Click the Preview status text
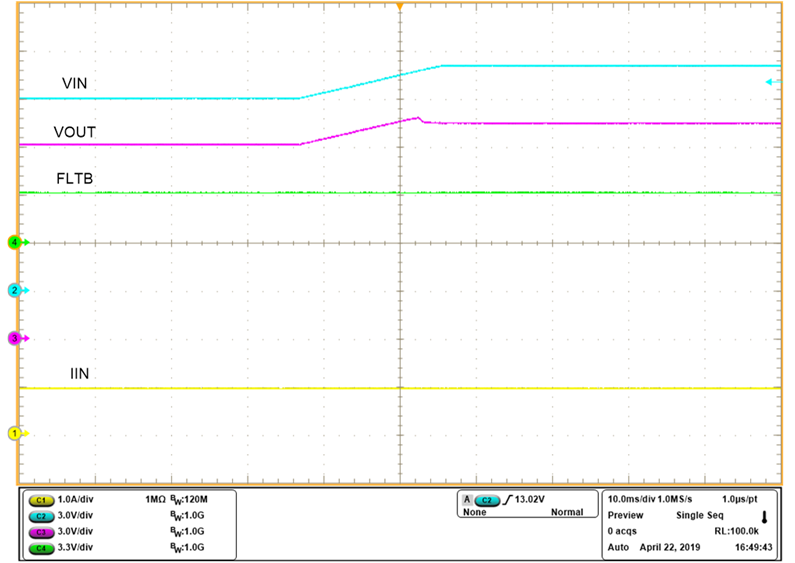Image resolution: width=795 pixels, height=563 pixels. click(x=625, y=515)
